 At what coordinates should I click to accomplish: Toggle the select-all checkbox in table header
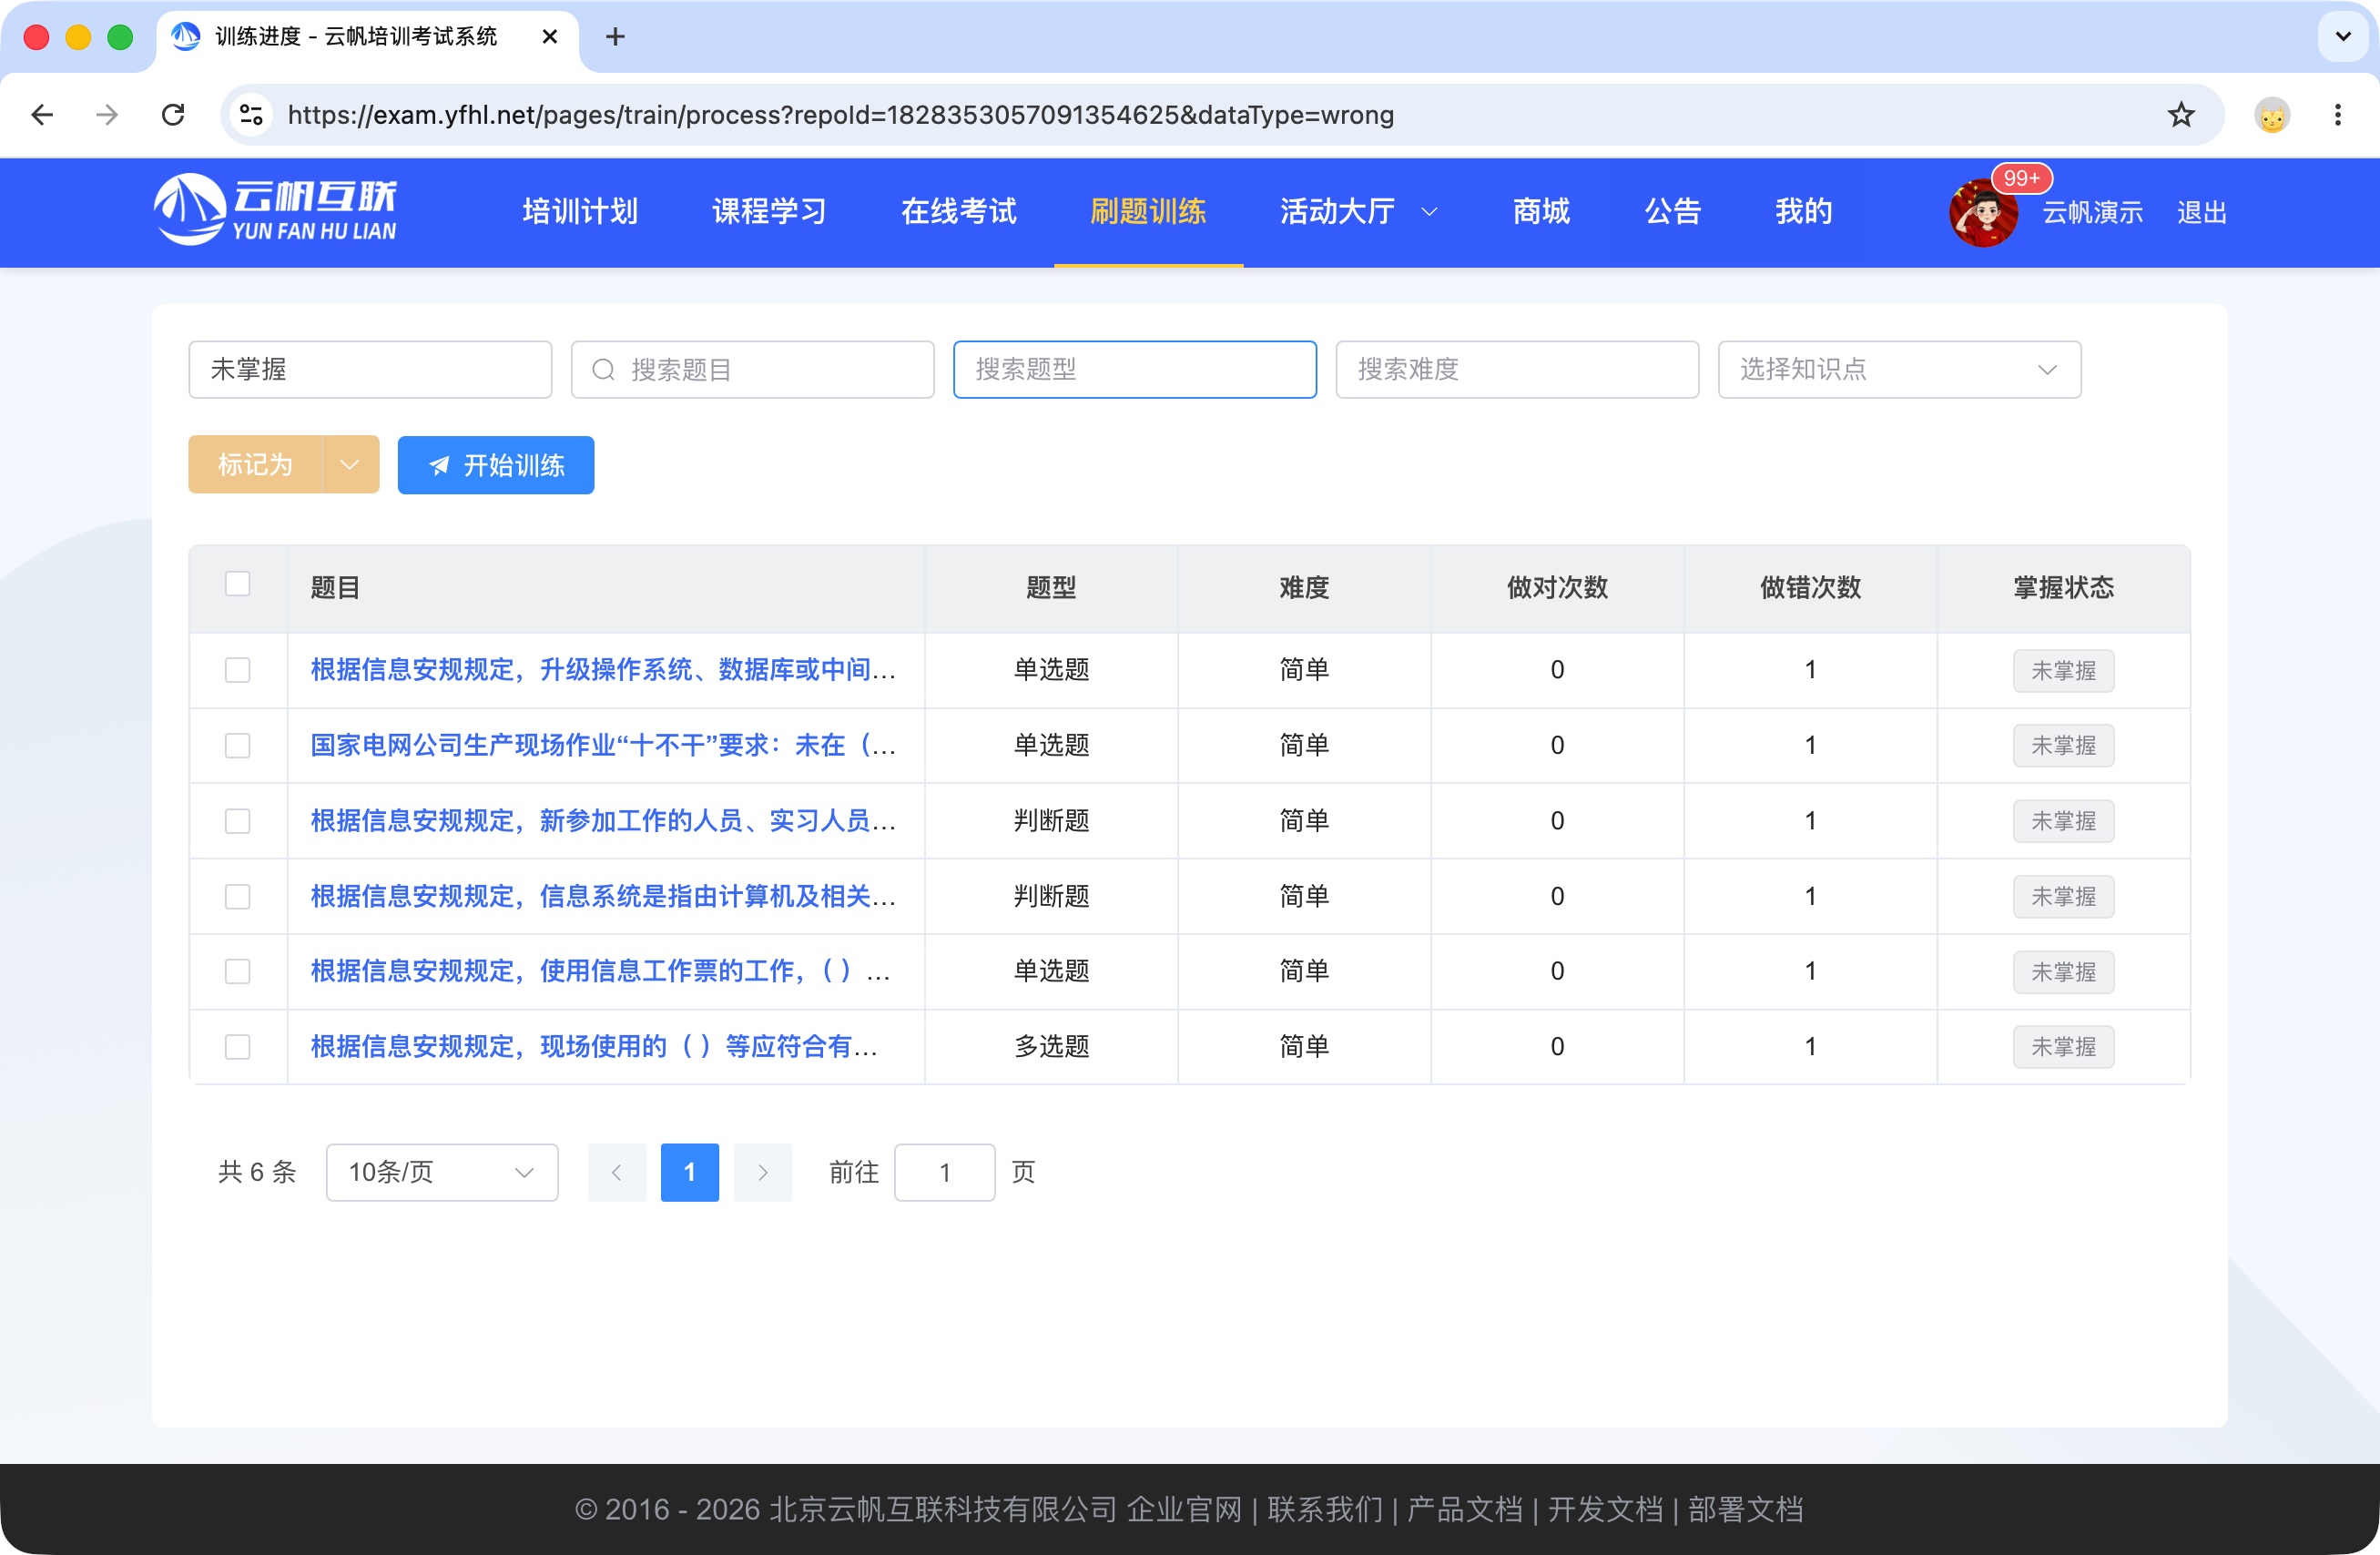tap(237, 584)
